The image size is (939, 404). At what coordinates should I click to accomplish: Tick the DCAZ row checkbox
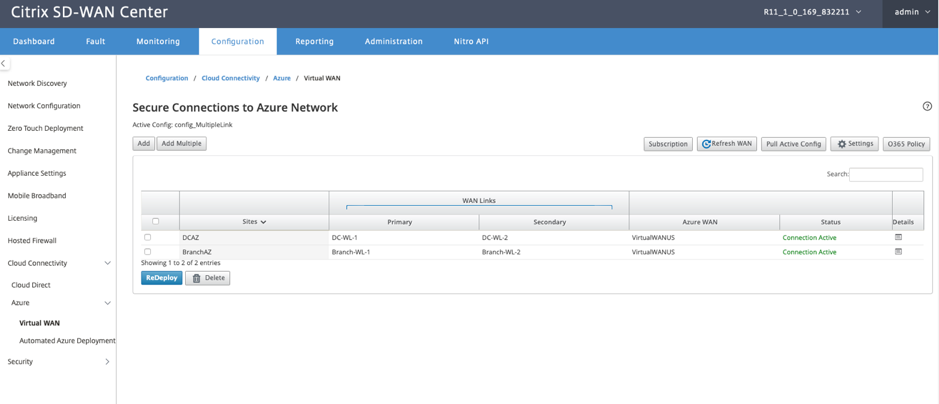147,237
